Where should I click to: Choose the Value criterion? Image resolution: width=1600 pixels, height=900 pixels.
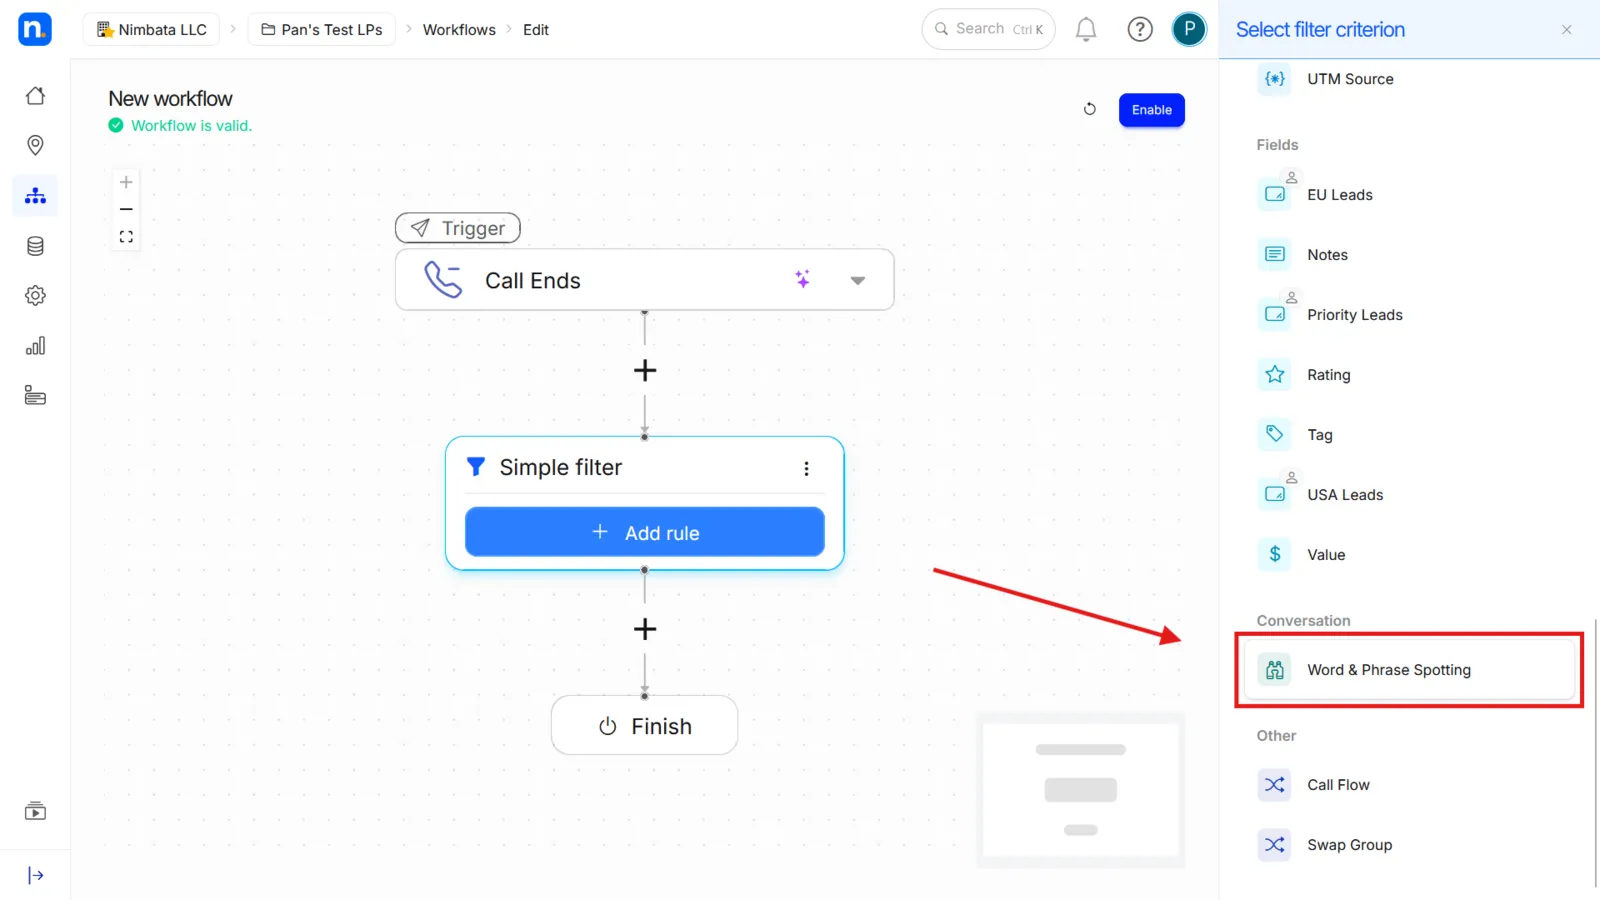point(1408,555)
